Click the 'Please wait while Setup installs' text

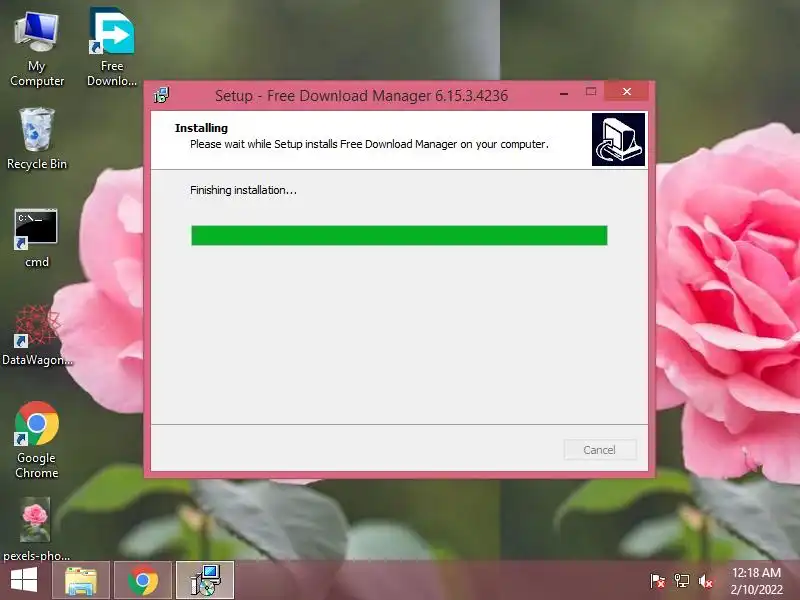[369, 144]
